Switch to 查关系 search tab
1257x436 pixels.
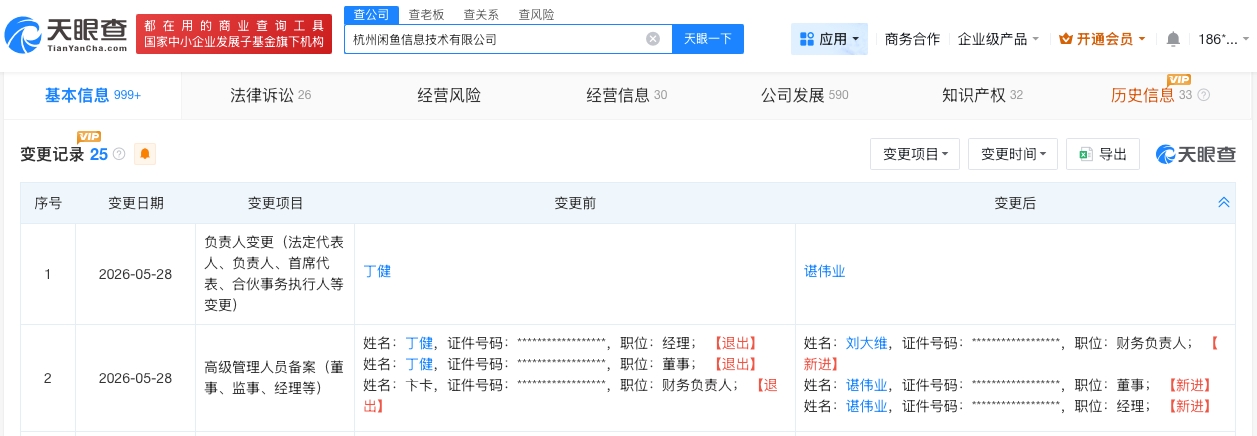(481, 15)
